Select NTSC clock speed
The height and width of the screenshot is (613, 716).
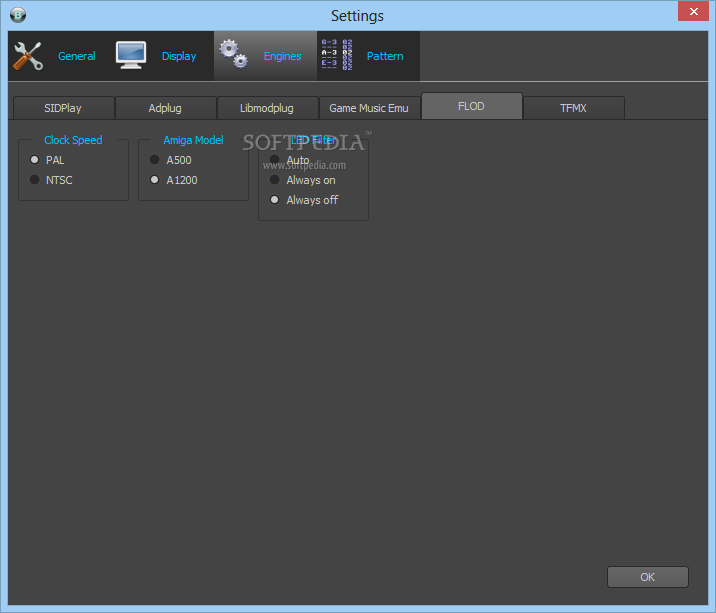point(51,180)
